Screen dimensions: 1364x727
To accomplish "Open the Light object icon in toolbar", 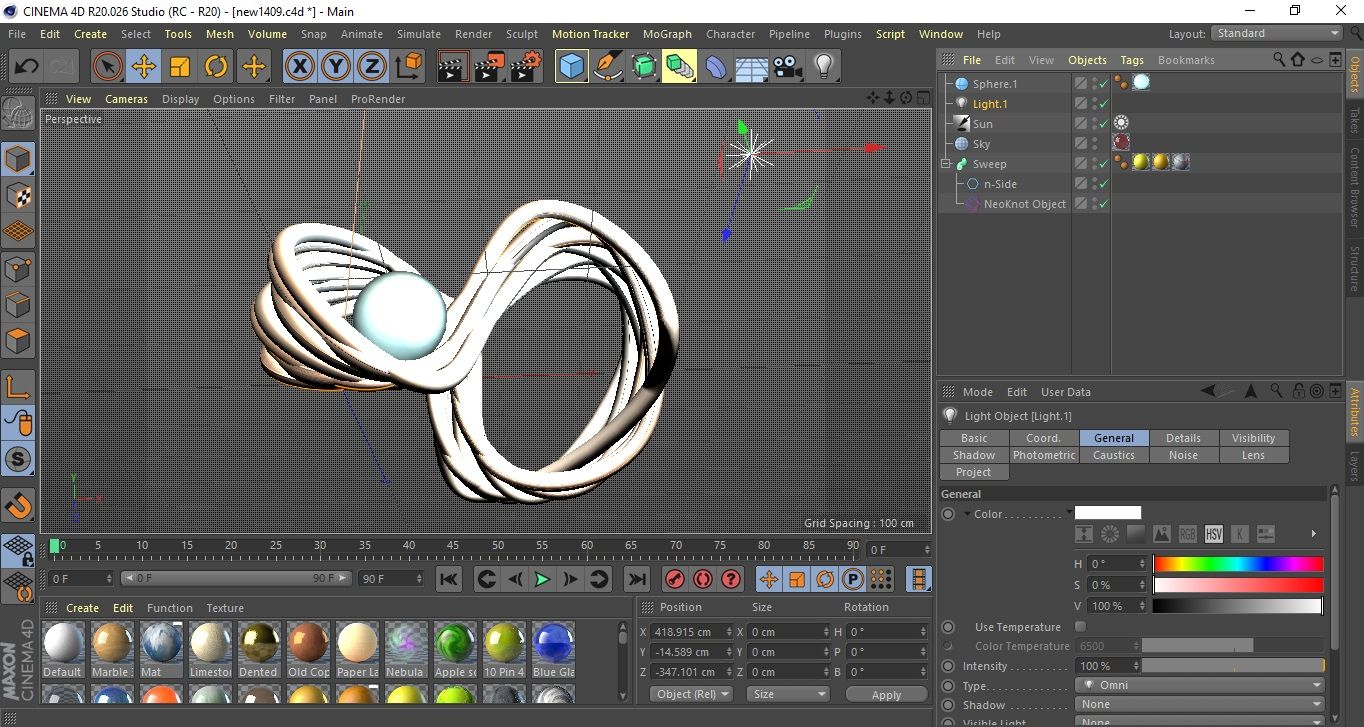I will click(823, 67).
